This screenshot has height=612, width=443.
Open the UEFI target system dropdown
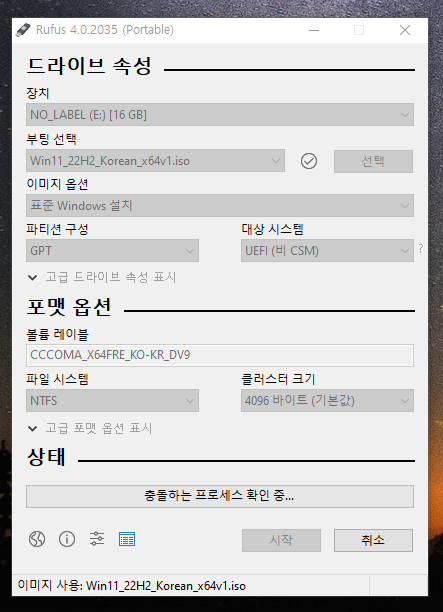coord(327,251)
